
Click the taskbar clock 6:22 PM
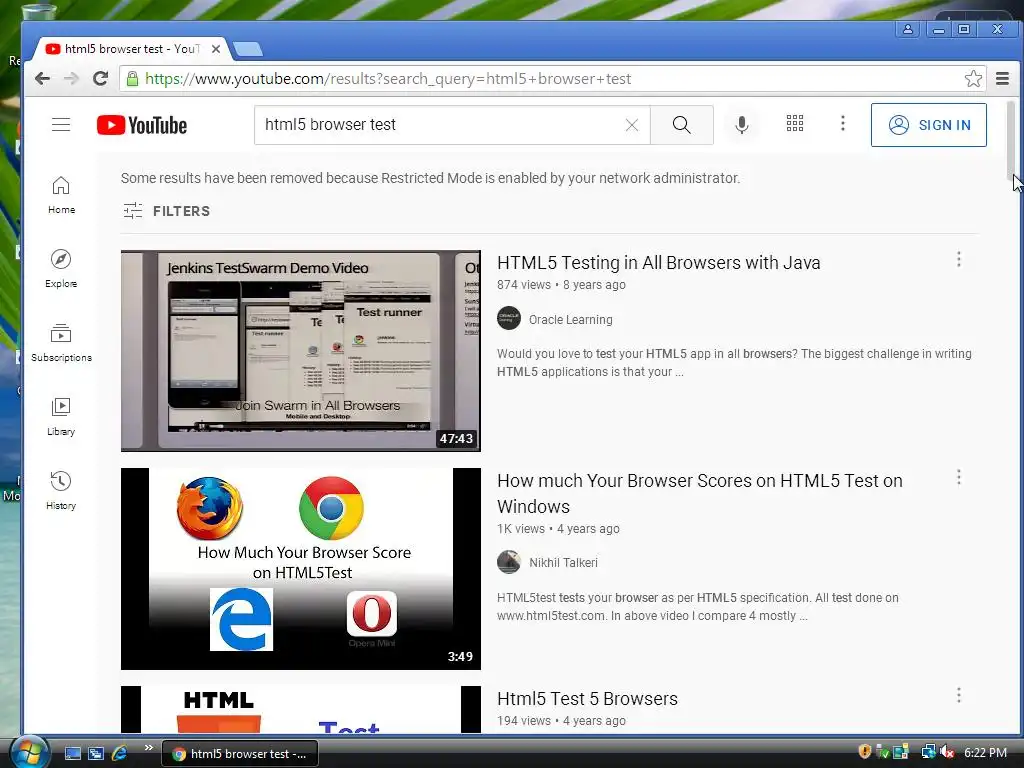[x=985, y=753]
